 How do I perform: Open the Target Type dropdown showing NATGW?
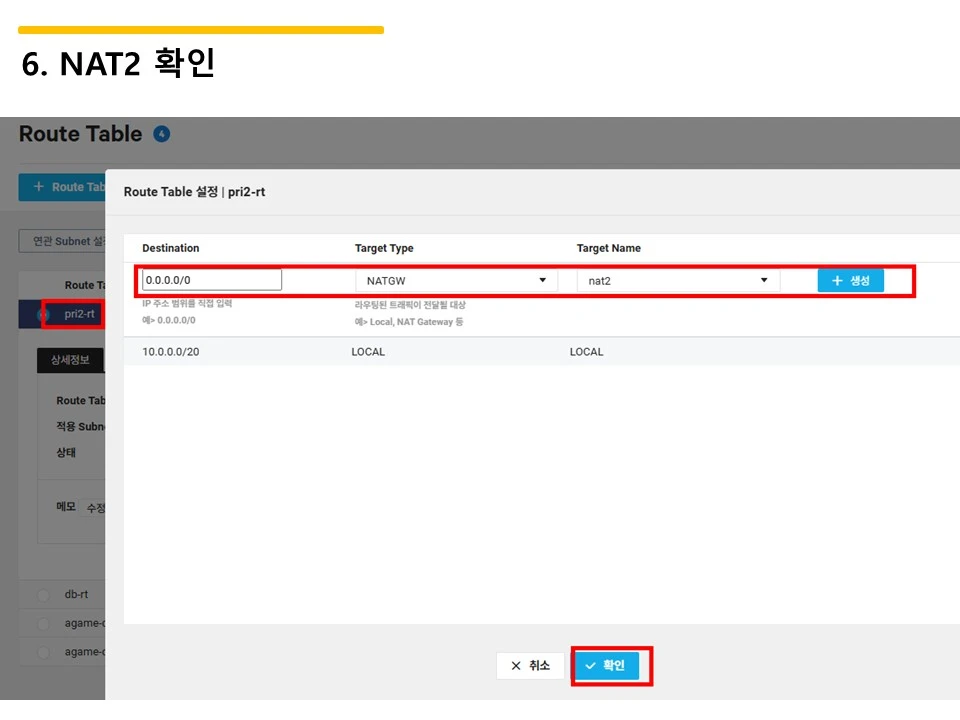click(456, 281)
